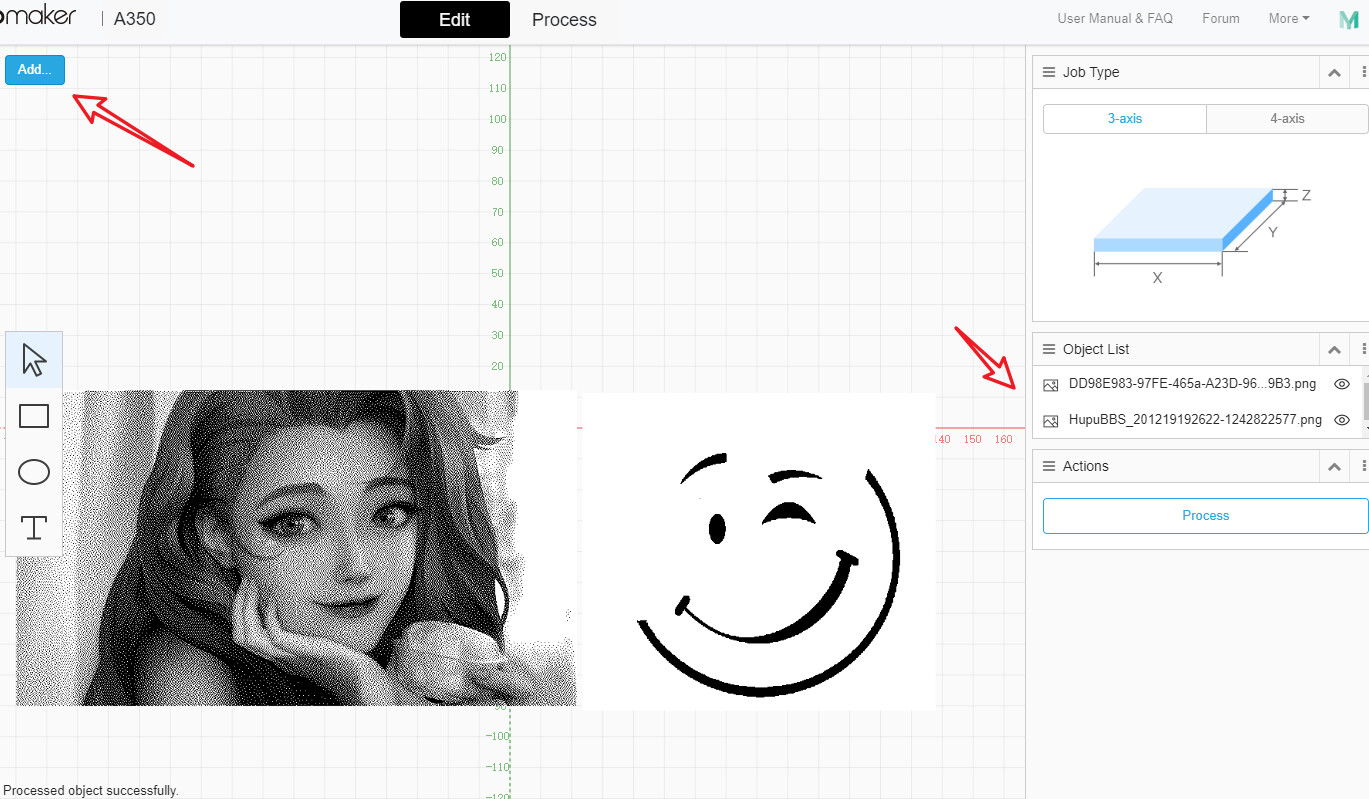
Task: Switch to the Process tab
Action: coord(563,19)
